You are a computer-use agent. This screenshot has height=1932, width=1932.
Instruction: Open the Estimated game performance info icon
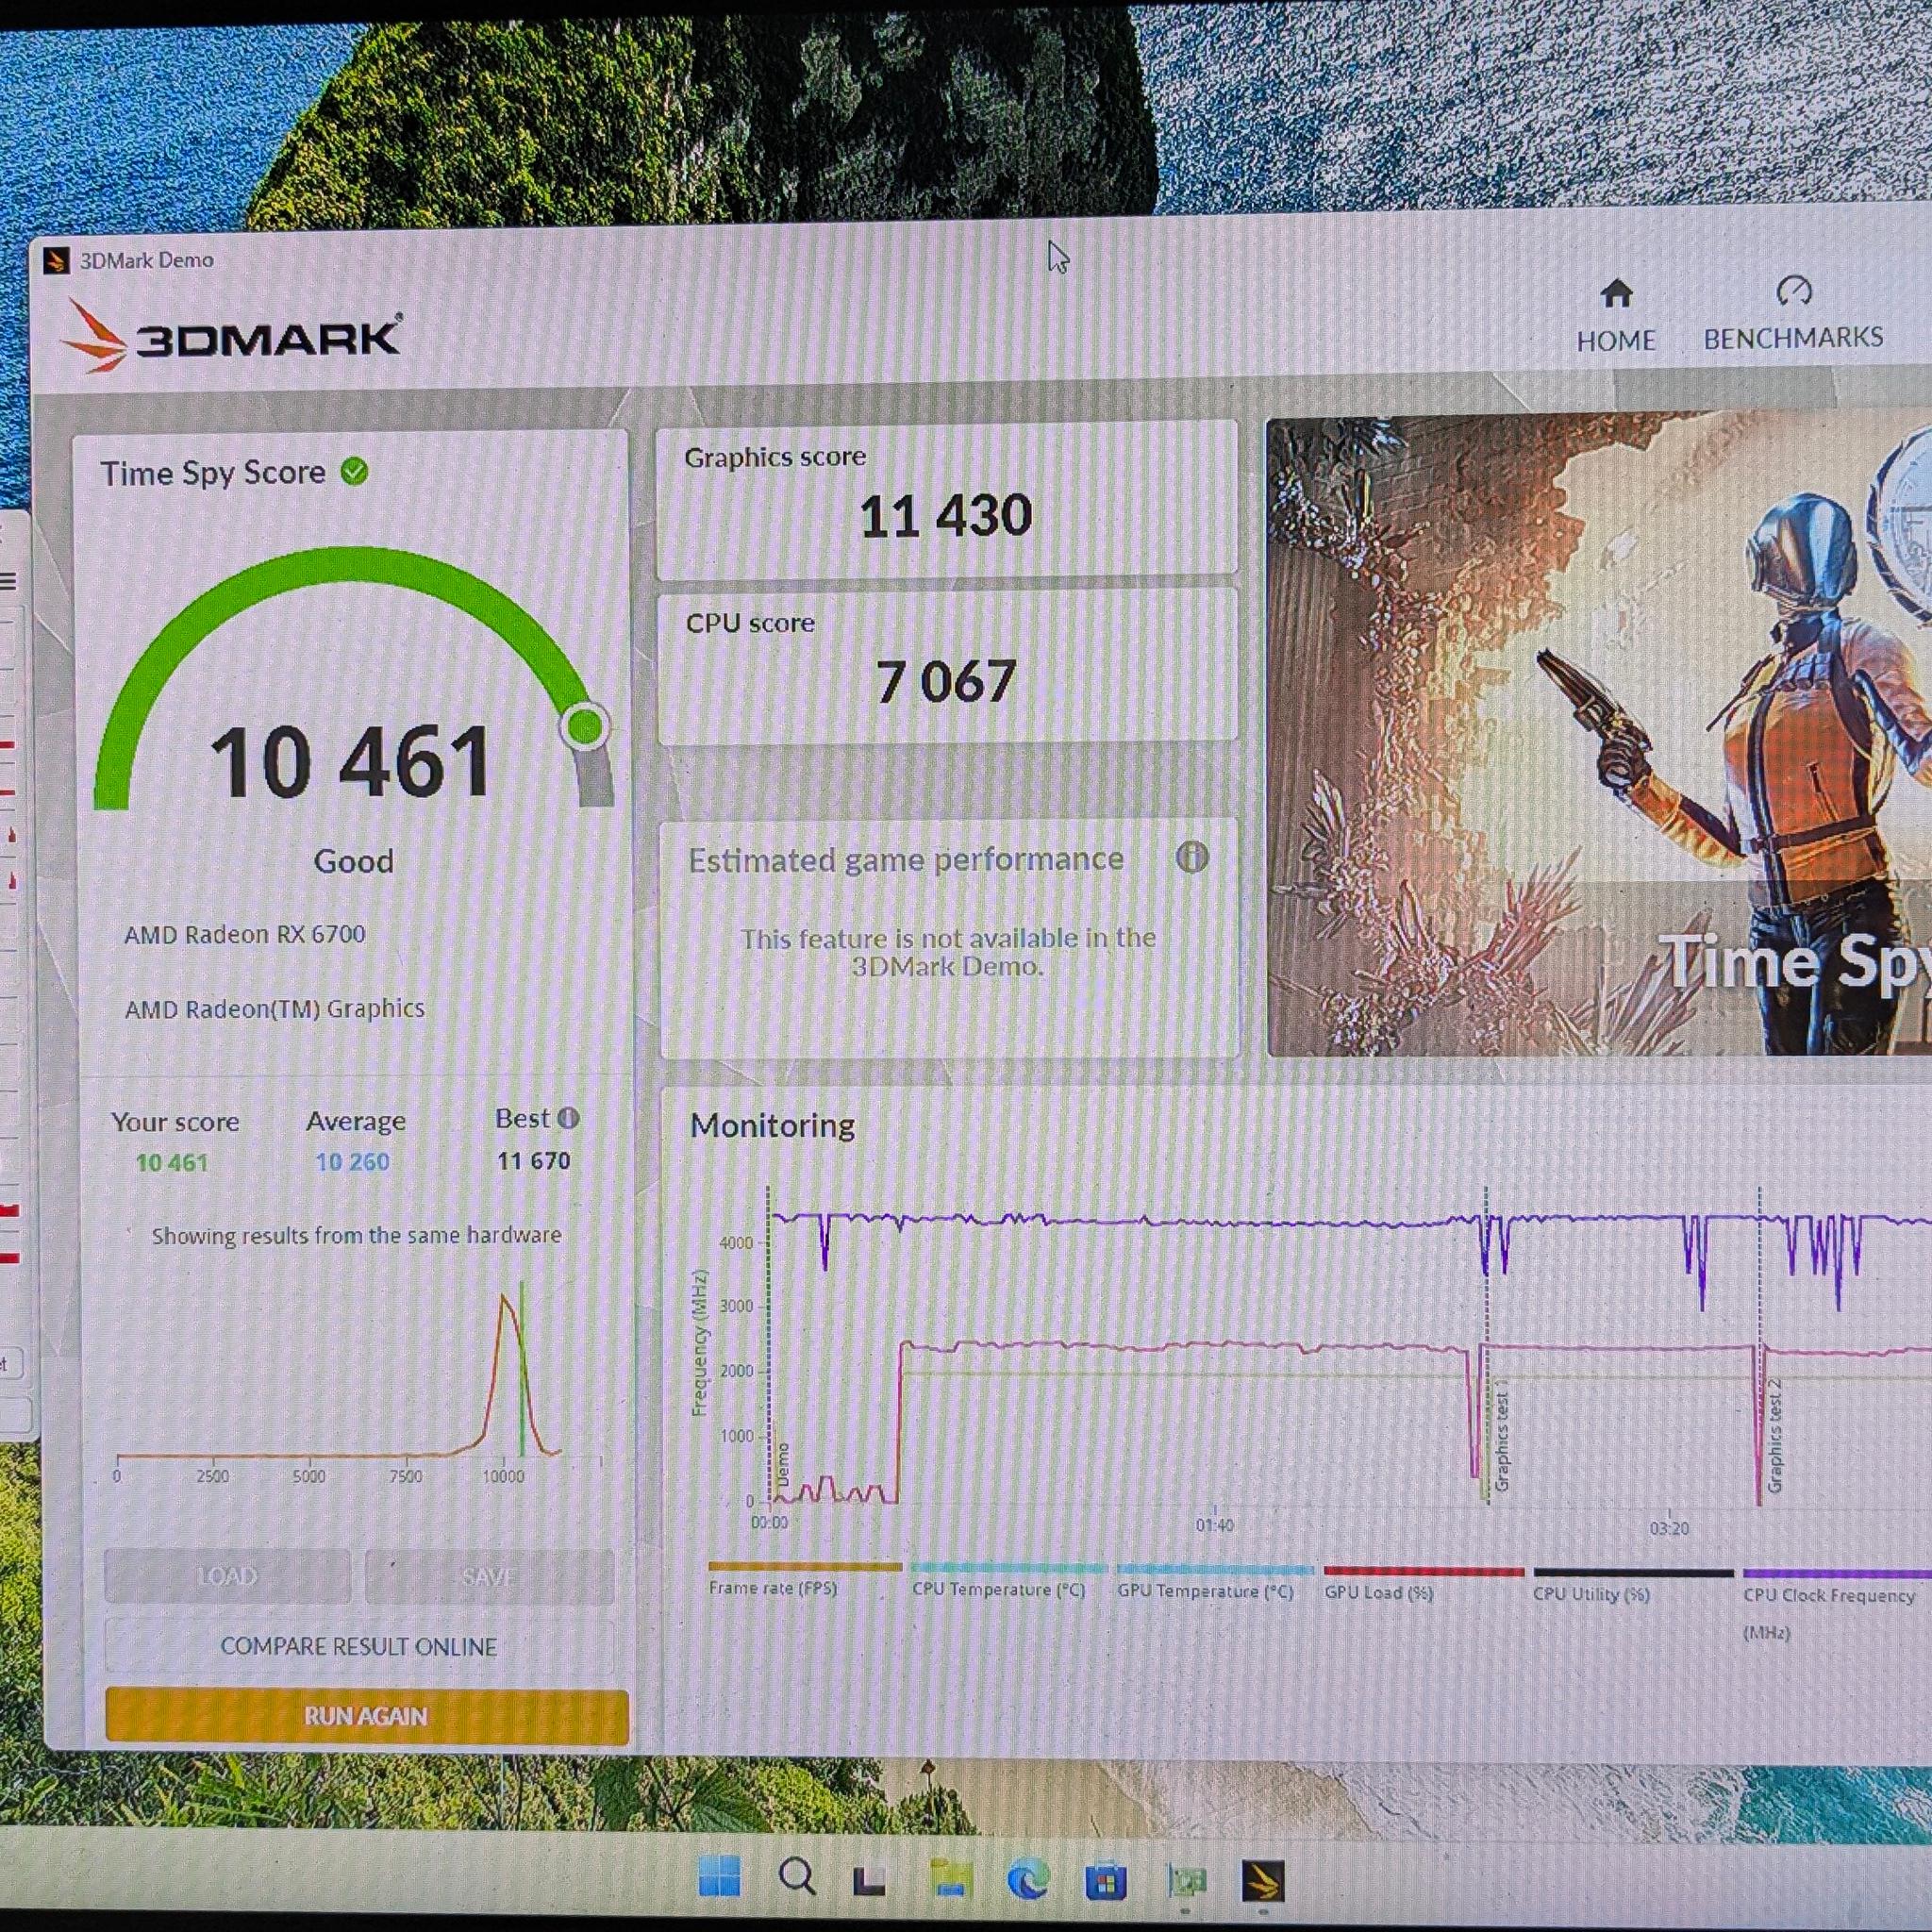[1191, 857]
